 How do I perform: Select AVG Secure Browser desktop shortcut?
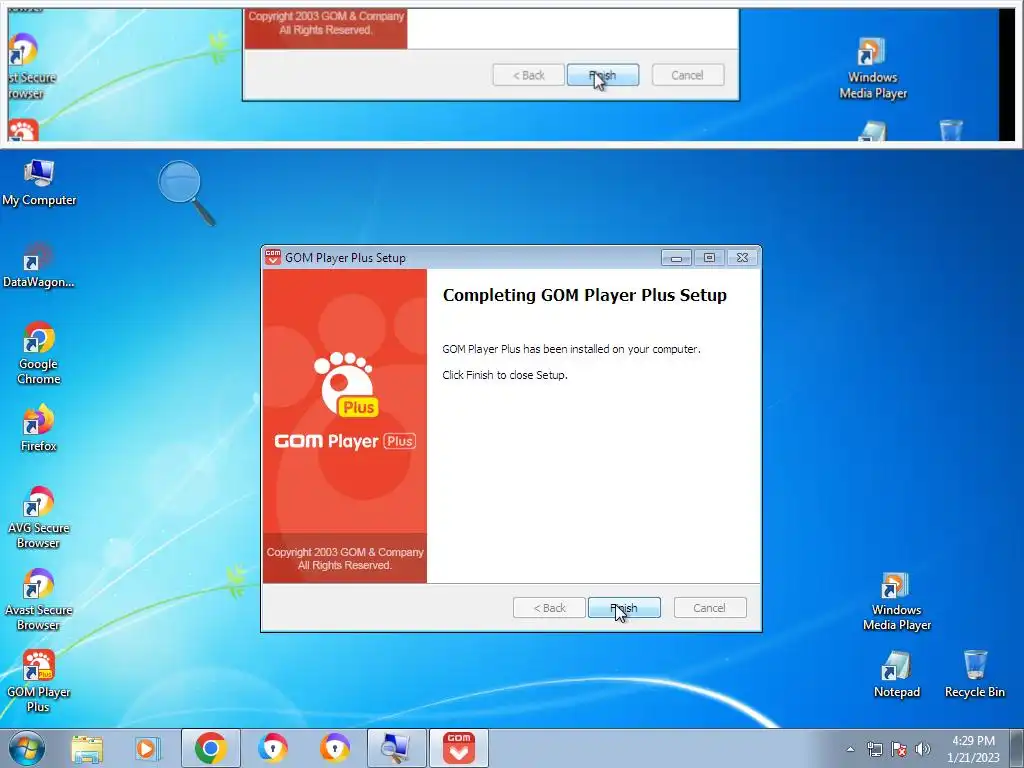(x=38, y=517)
